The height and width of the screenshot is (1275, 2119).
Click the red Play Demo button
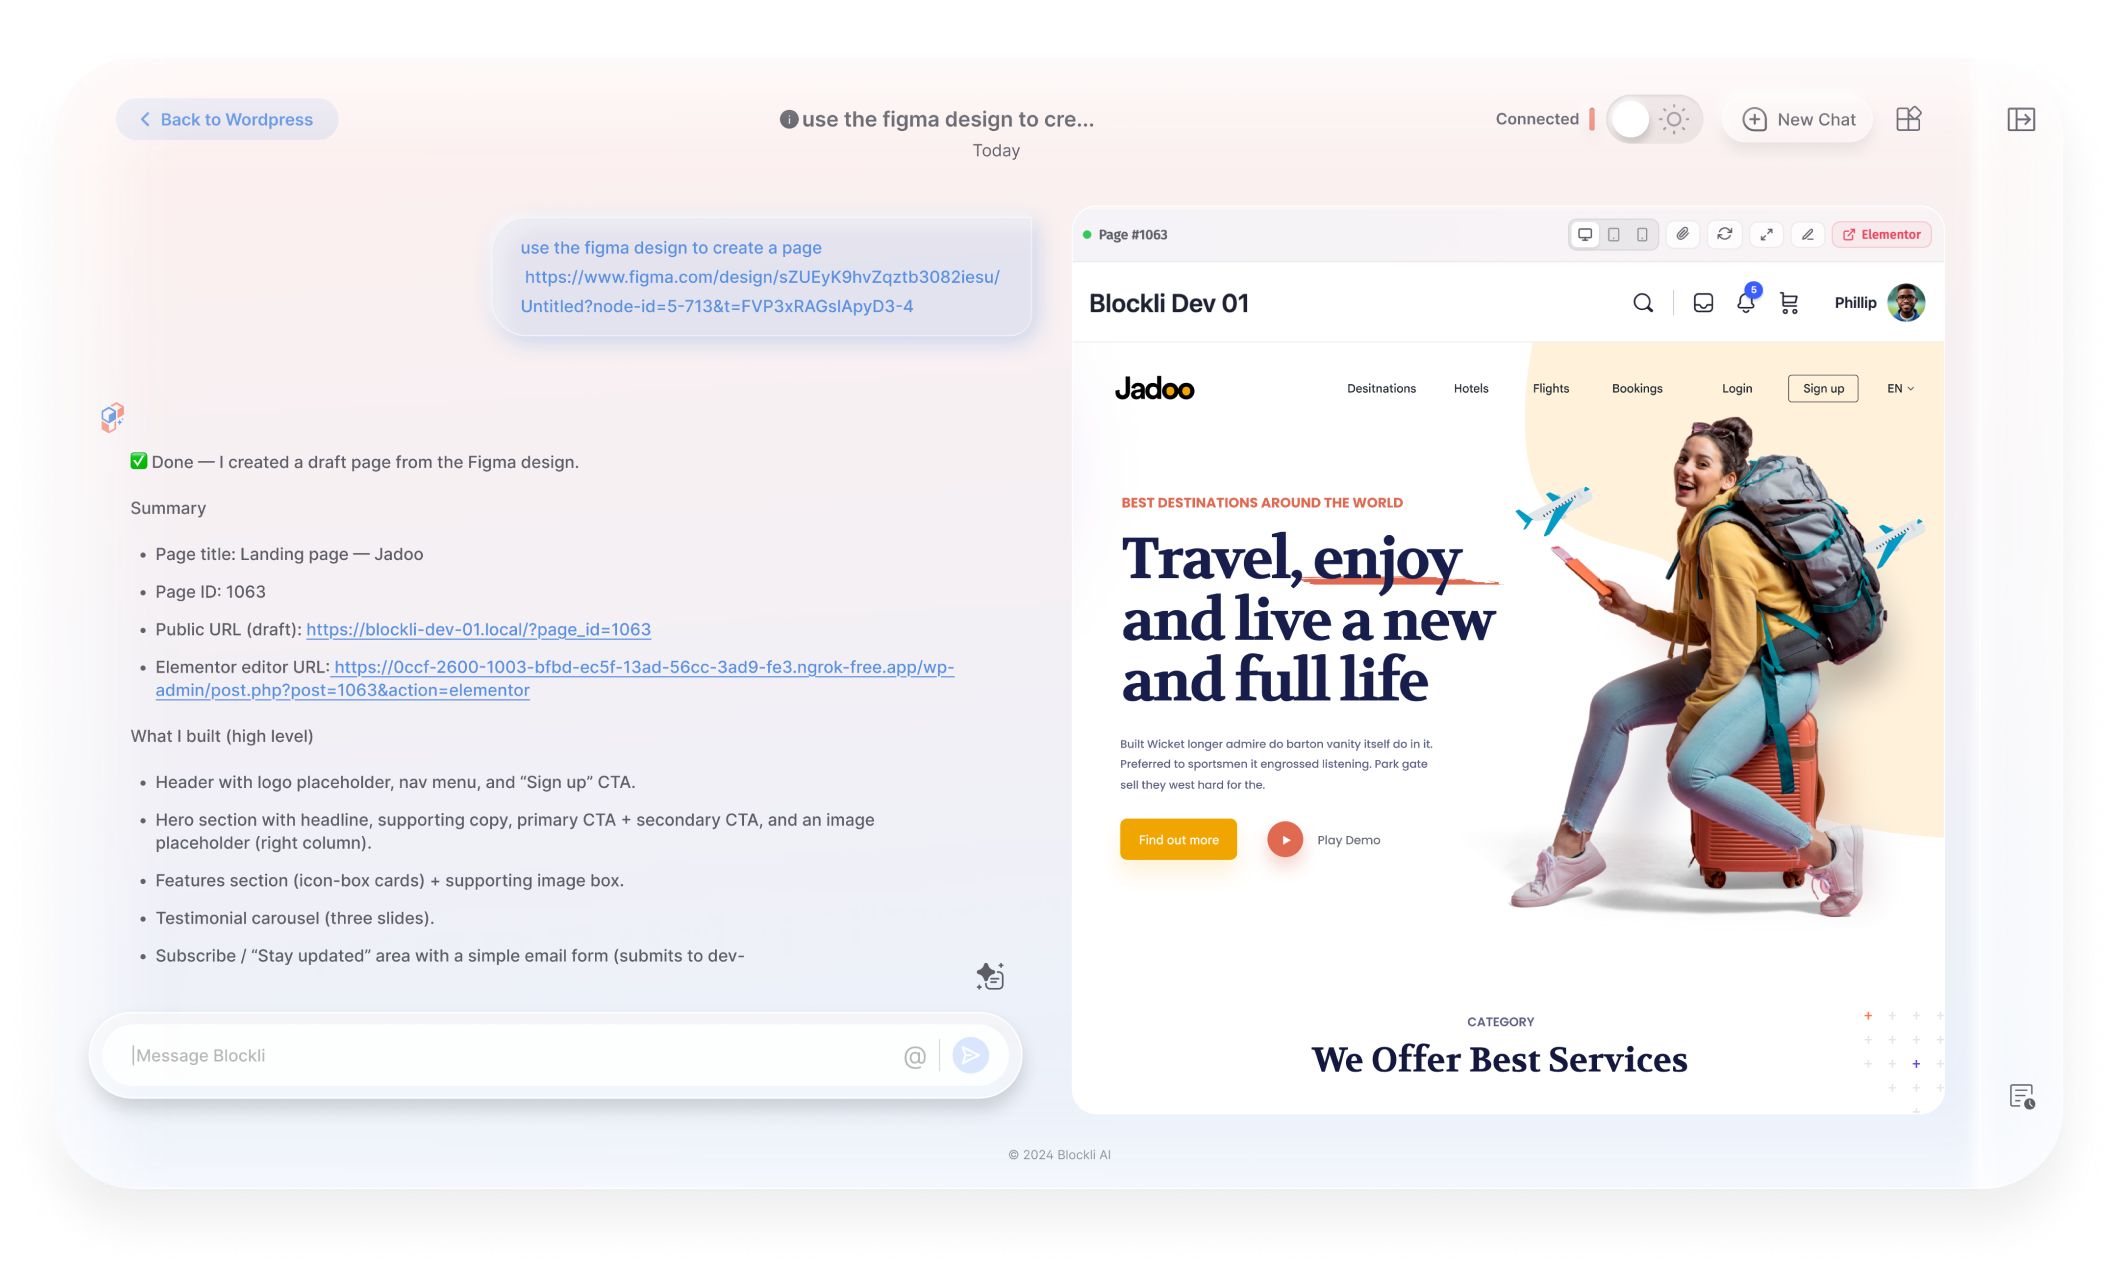[1285, 840]
